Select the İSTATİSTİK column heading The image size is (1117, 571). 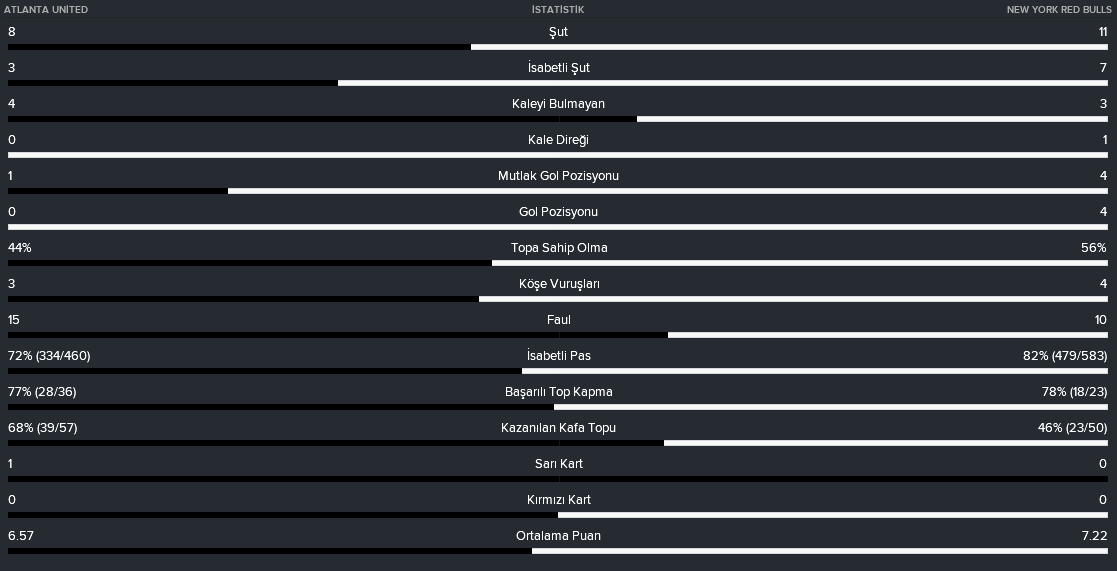pos(558,10)
